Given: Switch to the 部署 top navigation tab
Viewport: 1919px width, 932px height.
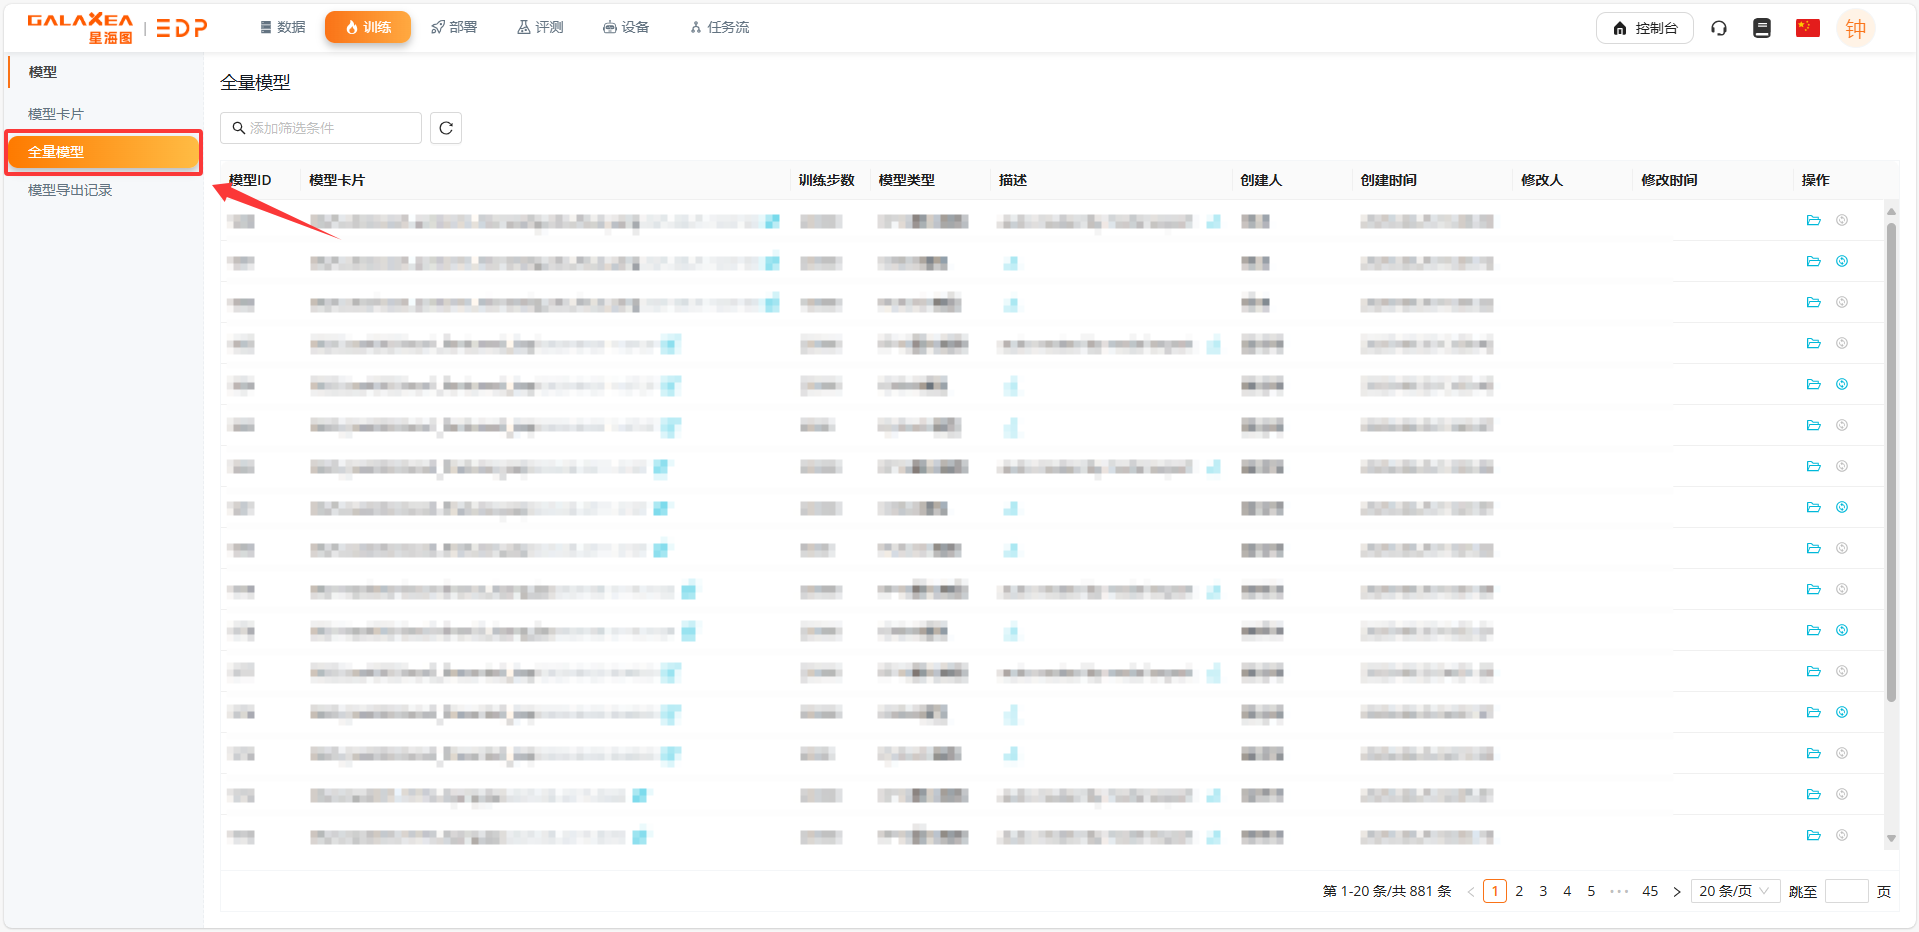Looking at the screenshot, I should pyautogui.click(x=454, y=27).
